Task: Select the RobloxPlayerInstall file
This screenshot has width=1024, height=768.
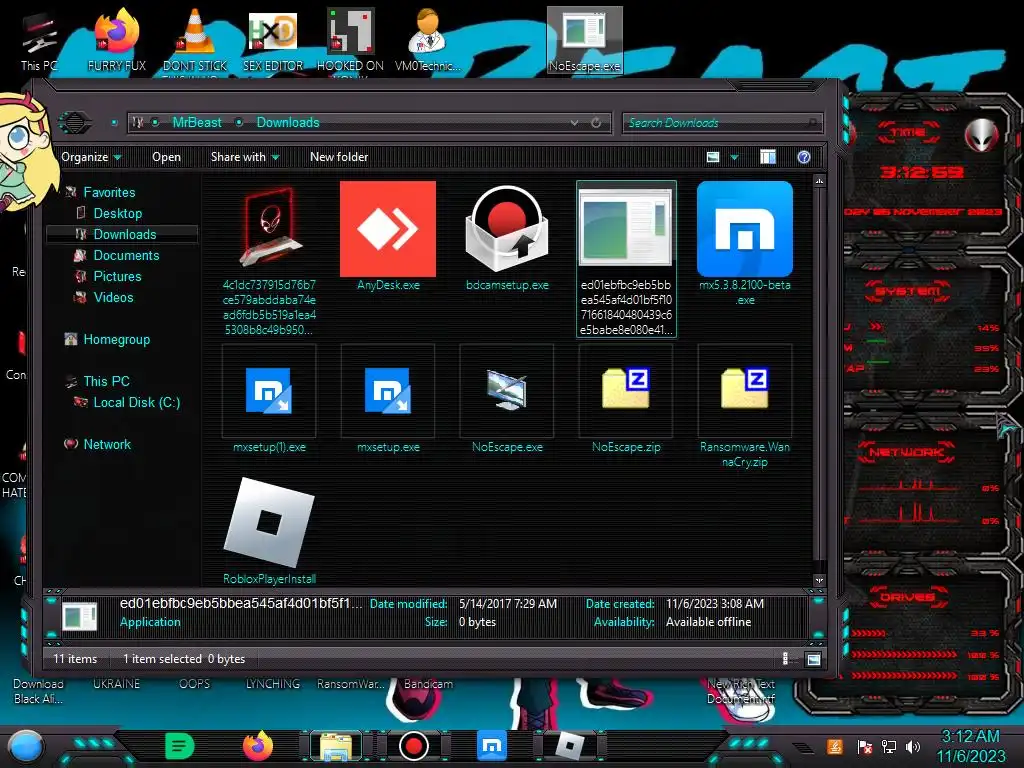Action: (269, 522)
